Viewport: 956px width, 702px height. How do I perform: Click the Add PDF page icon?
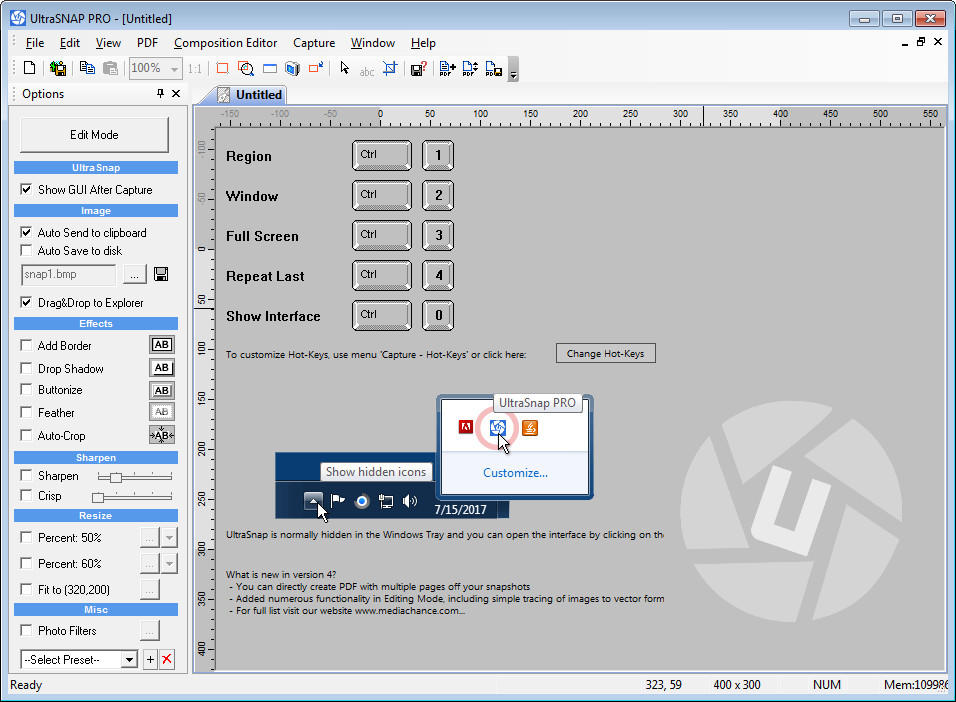(x=447, y=69)
